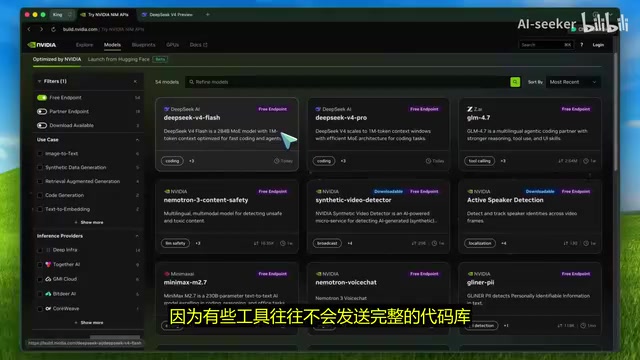The width and height of the screenshot is (640, 360).
Task: Expand +4 tags on synthetic-video-detector card
Action: coord(350,243)
